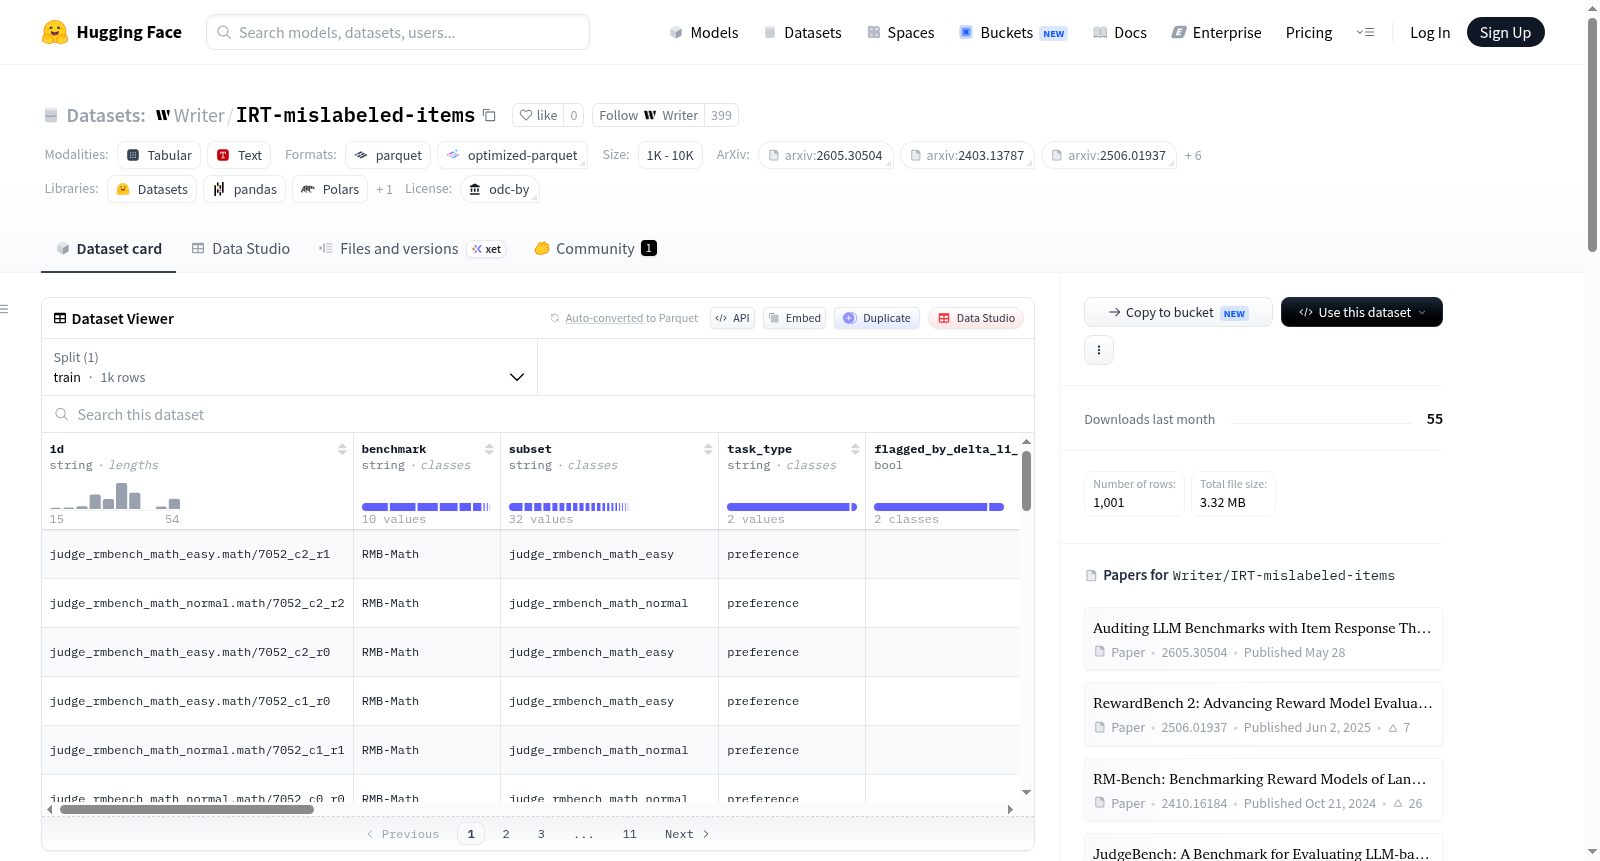The width and height of the screenshot is (1600, 861).
Task: Click the benchmark value distribution bar
Action: [x=426, y=507]
